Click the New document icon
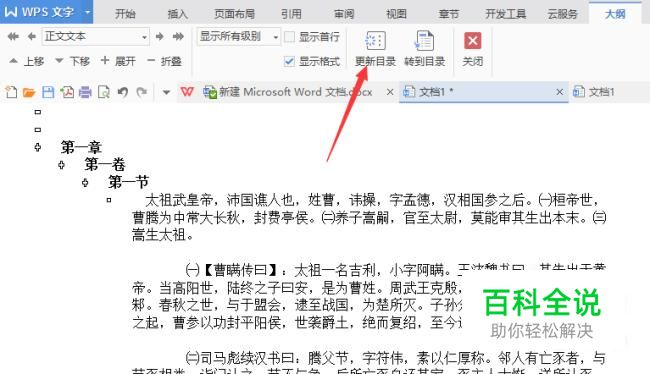The height and width of the screenshot is (374, 650). click(11, 92)
